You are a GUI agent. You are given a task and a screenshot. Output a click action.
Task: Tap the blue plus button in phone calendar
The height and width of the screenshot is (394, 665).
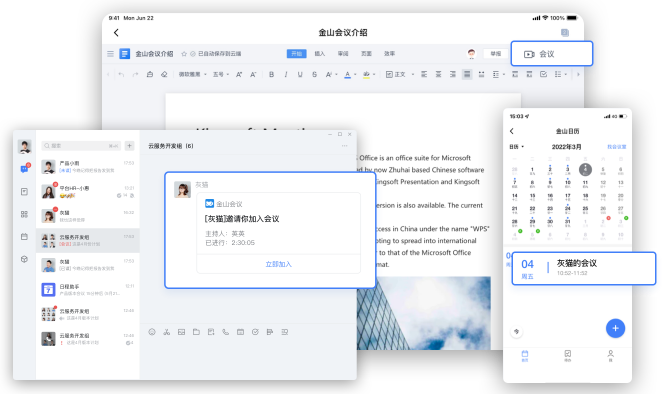(x=615, y=328)
